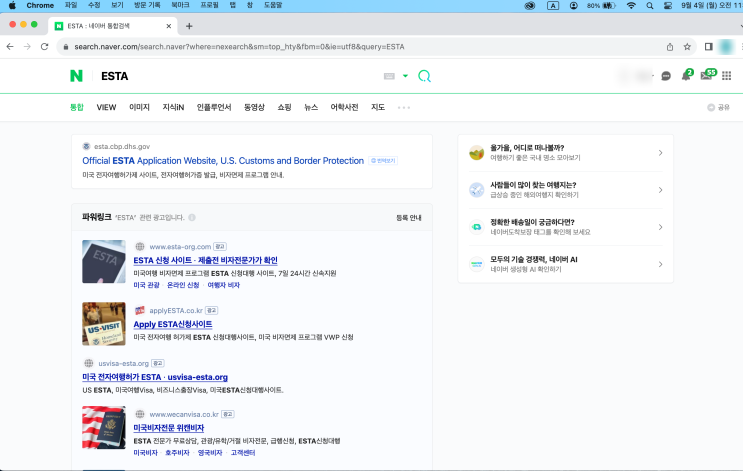Click the 등록 안내 link

[x=408, y=217]
